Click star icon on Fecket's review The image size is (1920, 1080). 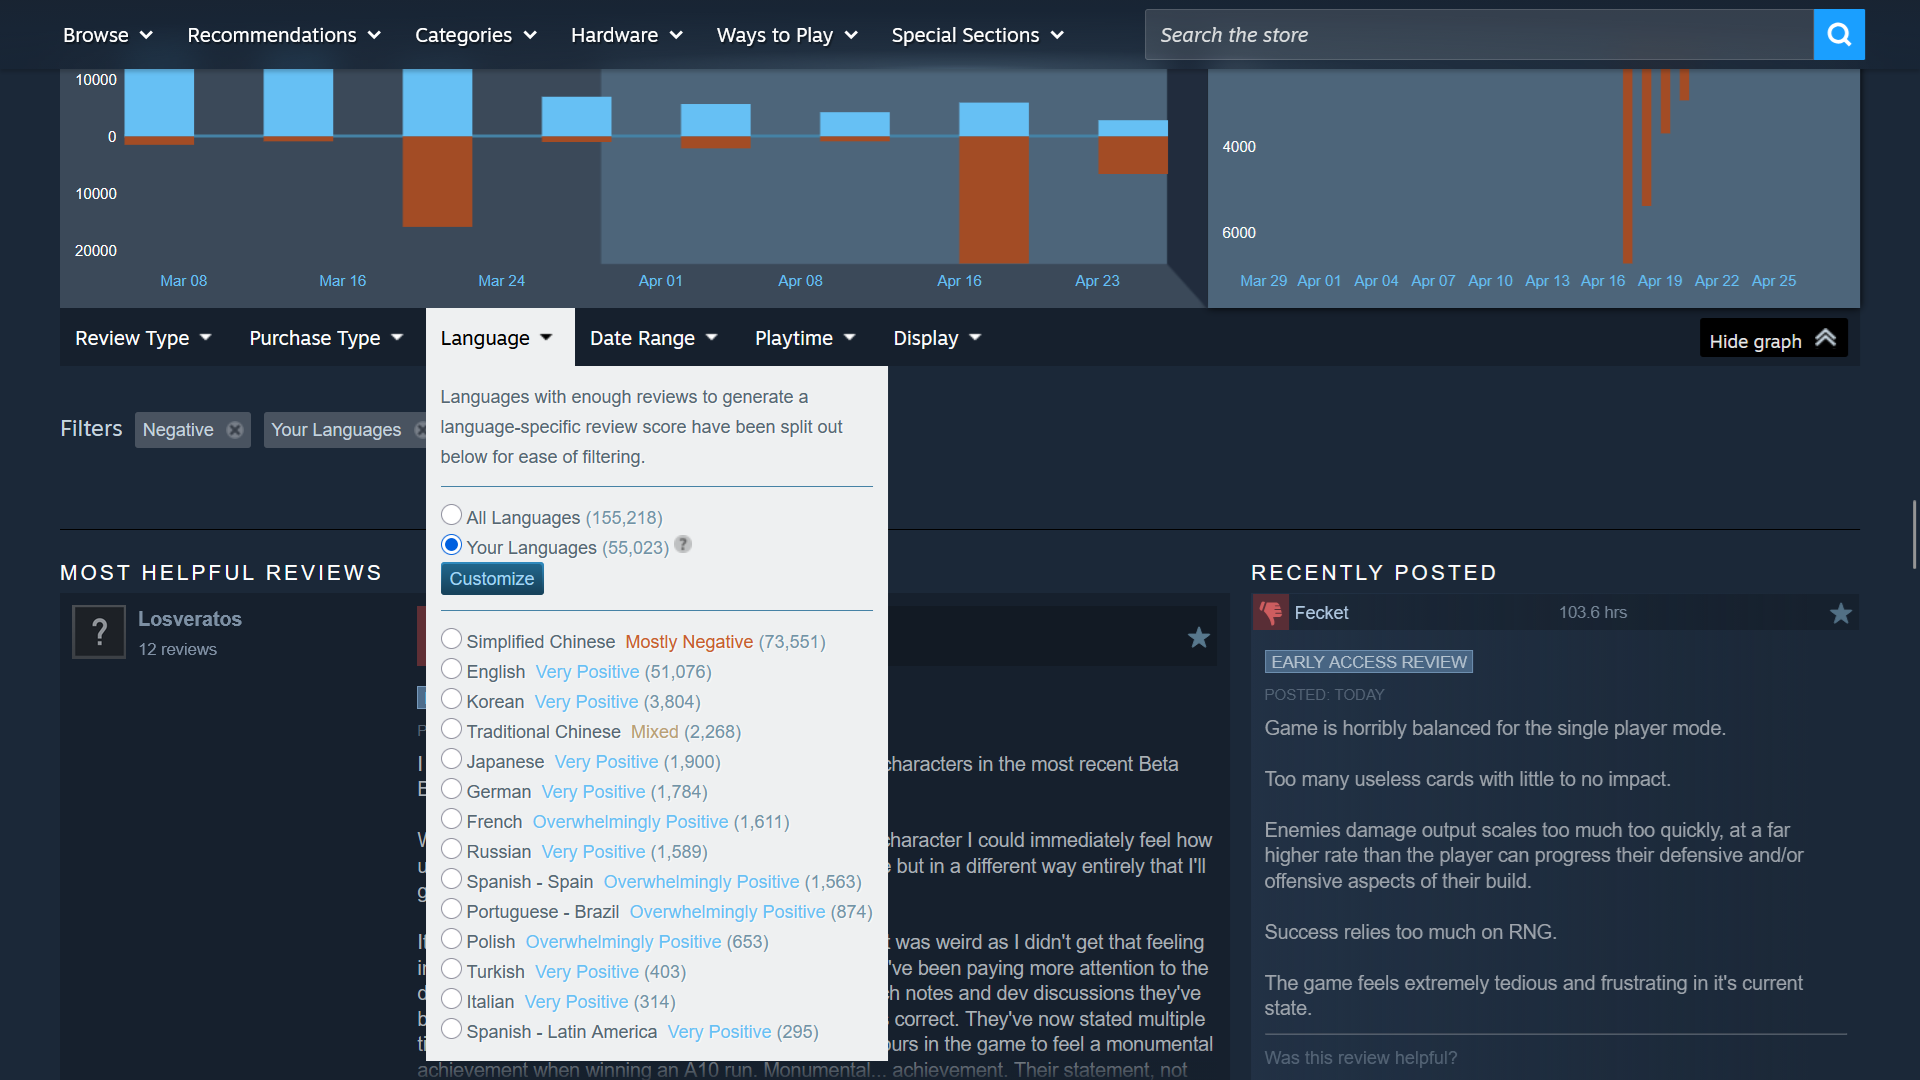1840,613
